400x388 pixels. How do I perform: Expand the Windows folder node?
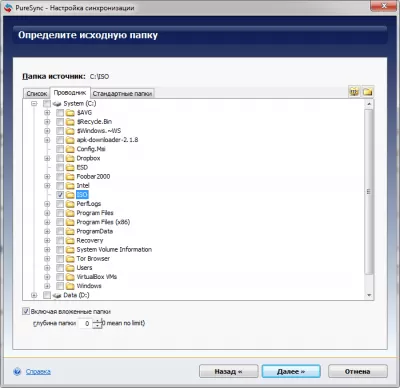tap(47, 286)
